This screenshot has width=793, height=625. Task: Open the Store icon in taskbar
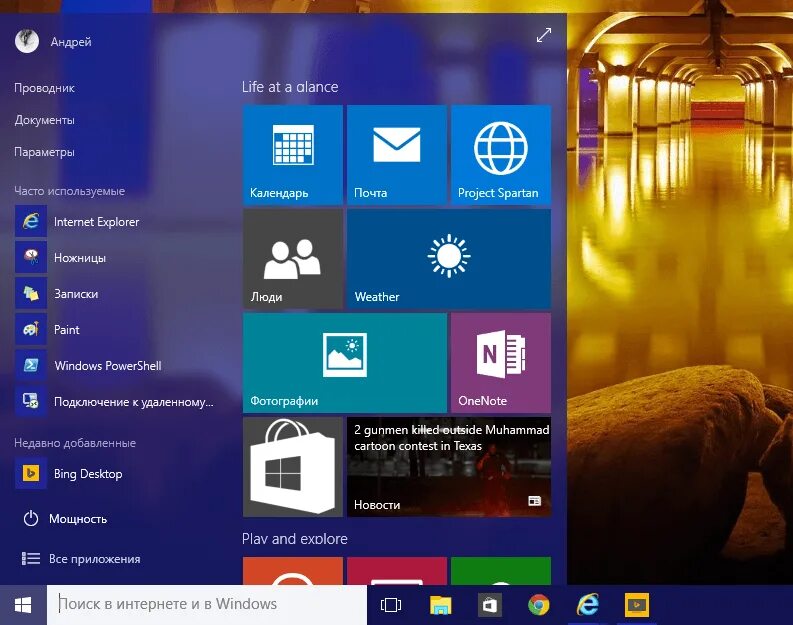(x=490, y=605)
